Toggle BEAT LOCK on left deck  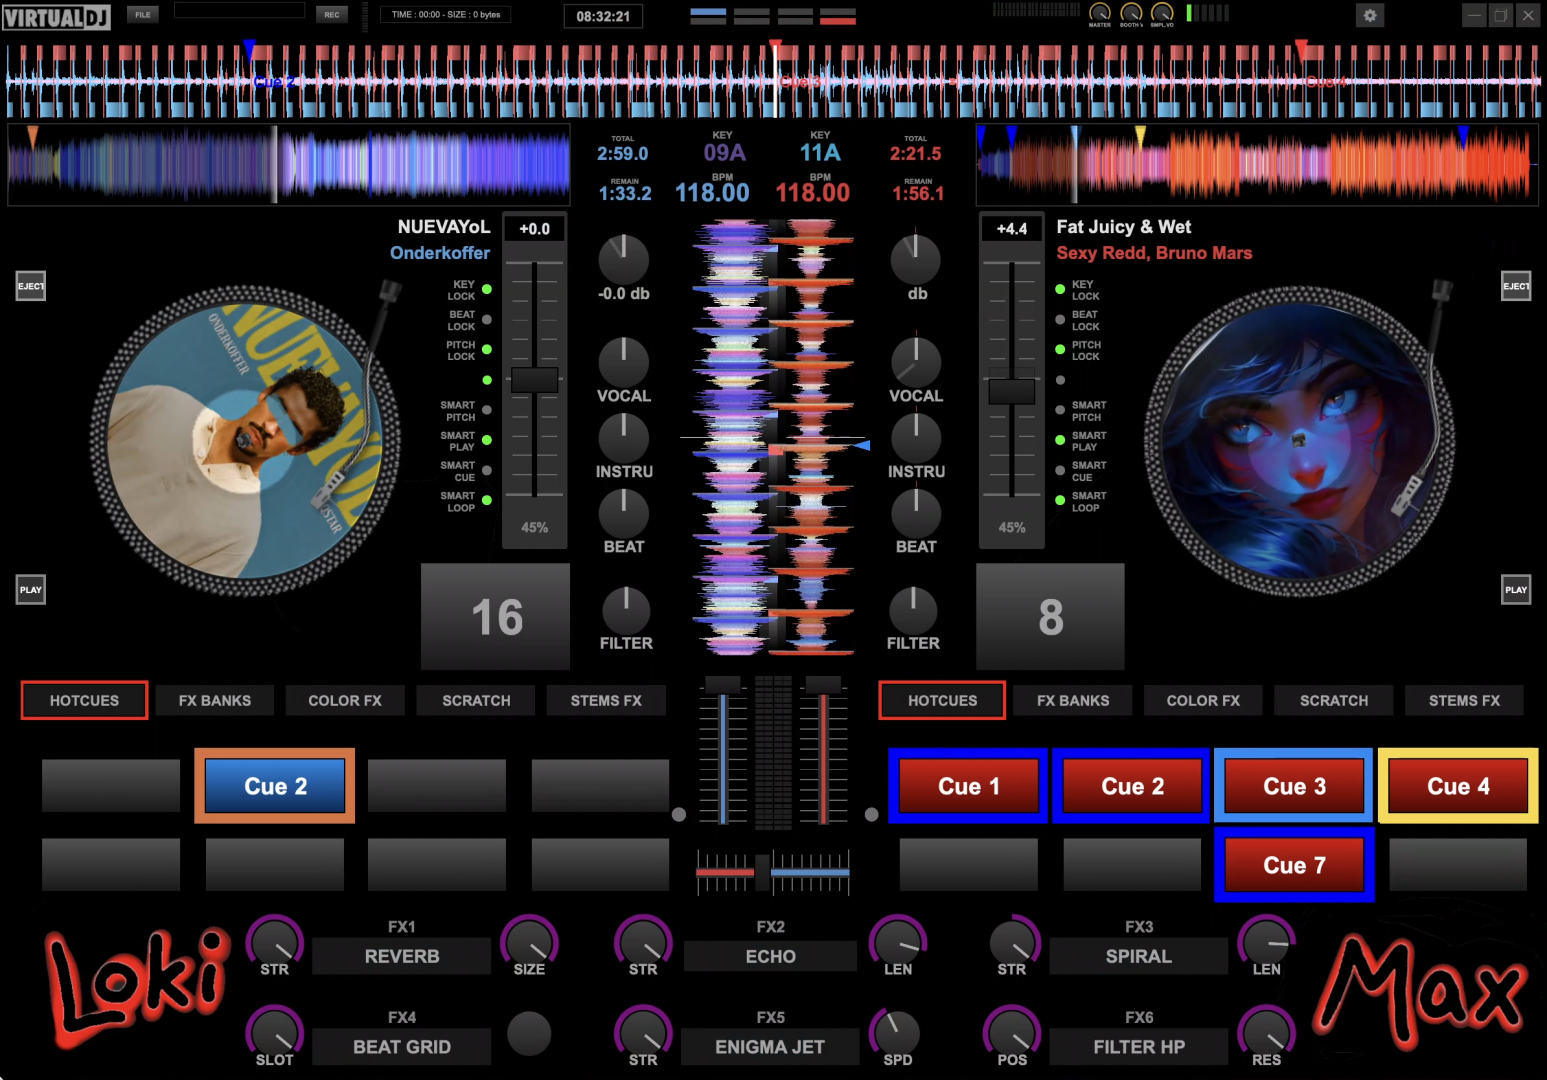[487, 320]
